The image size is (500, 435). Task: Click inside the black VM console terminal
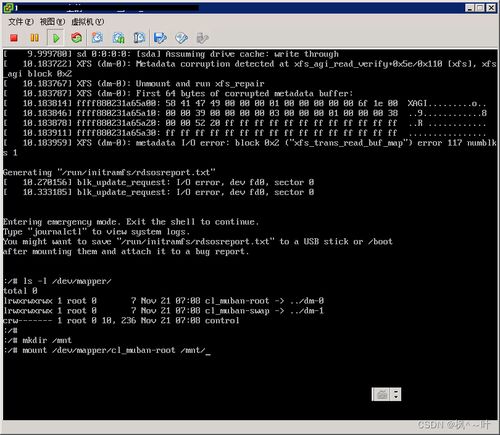click(250, 234)
